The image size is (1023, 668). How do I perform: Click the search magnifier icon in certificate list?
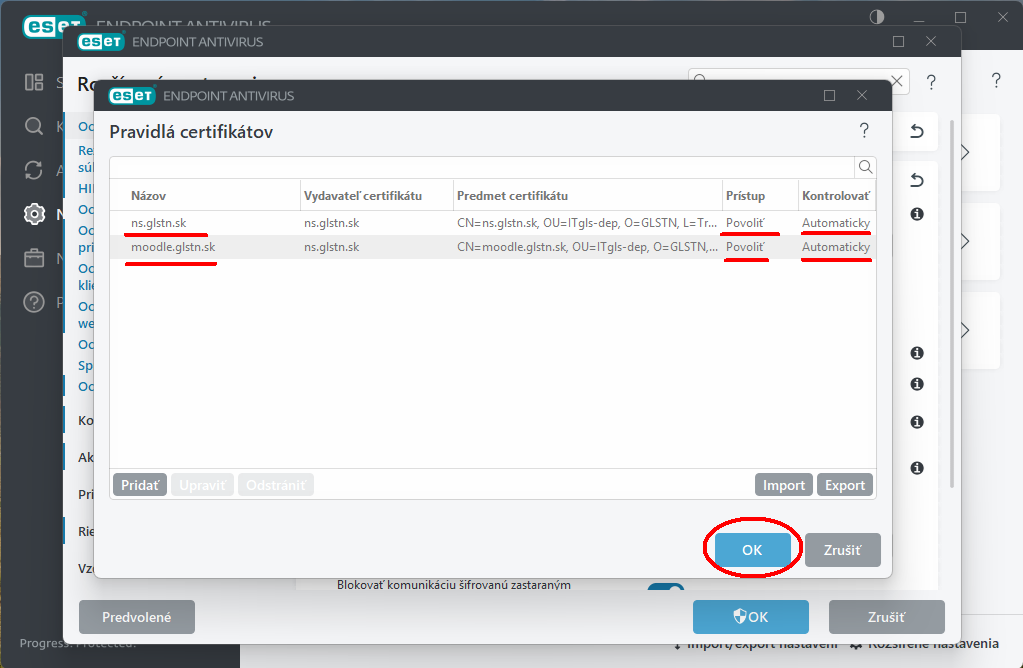click(x=865, y=167)
